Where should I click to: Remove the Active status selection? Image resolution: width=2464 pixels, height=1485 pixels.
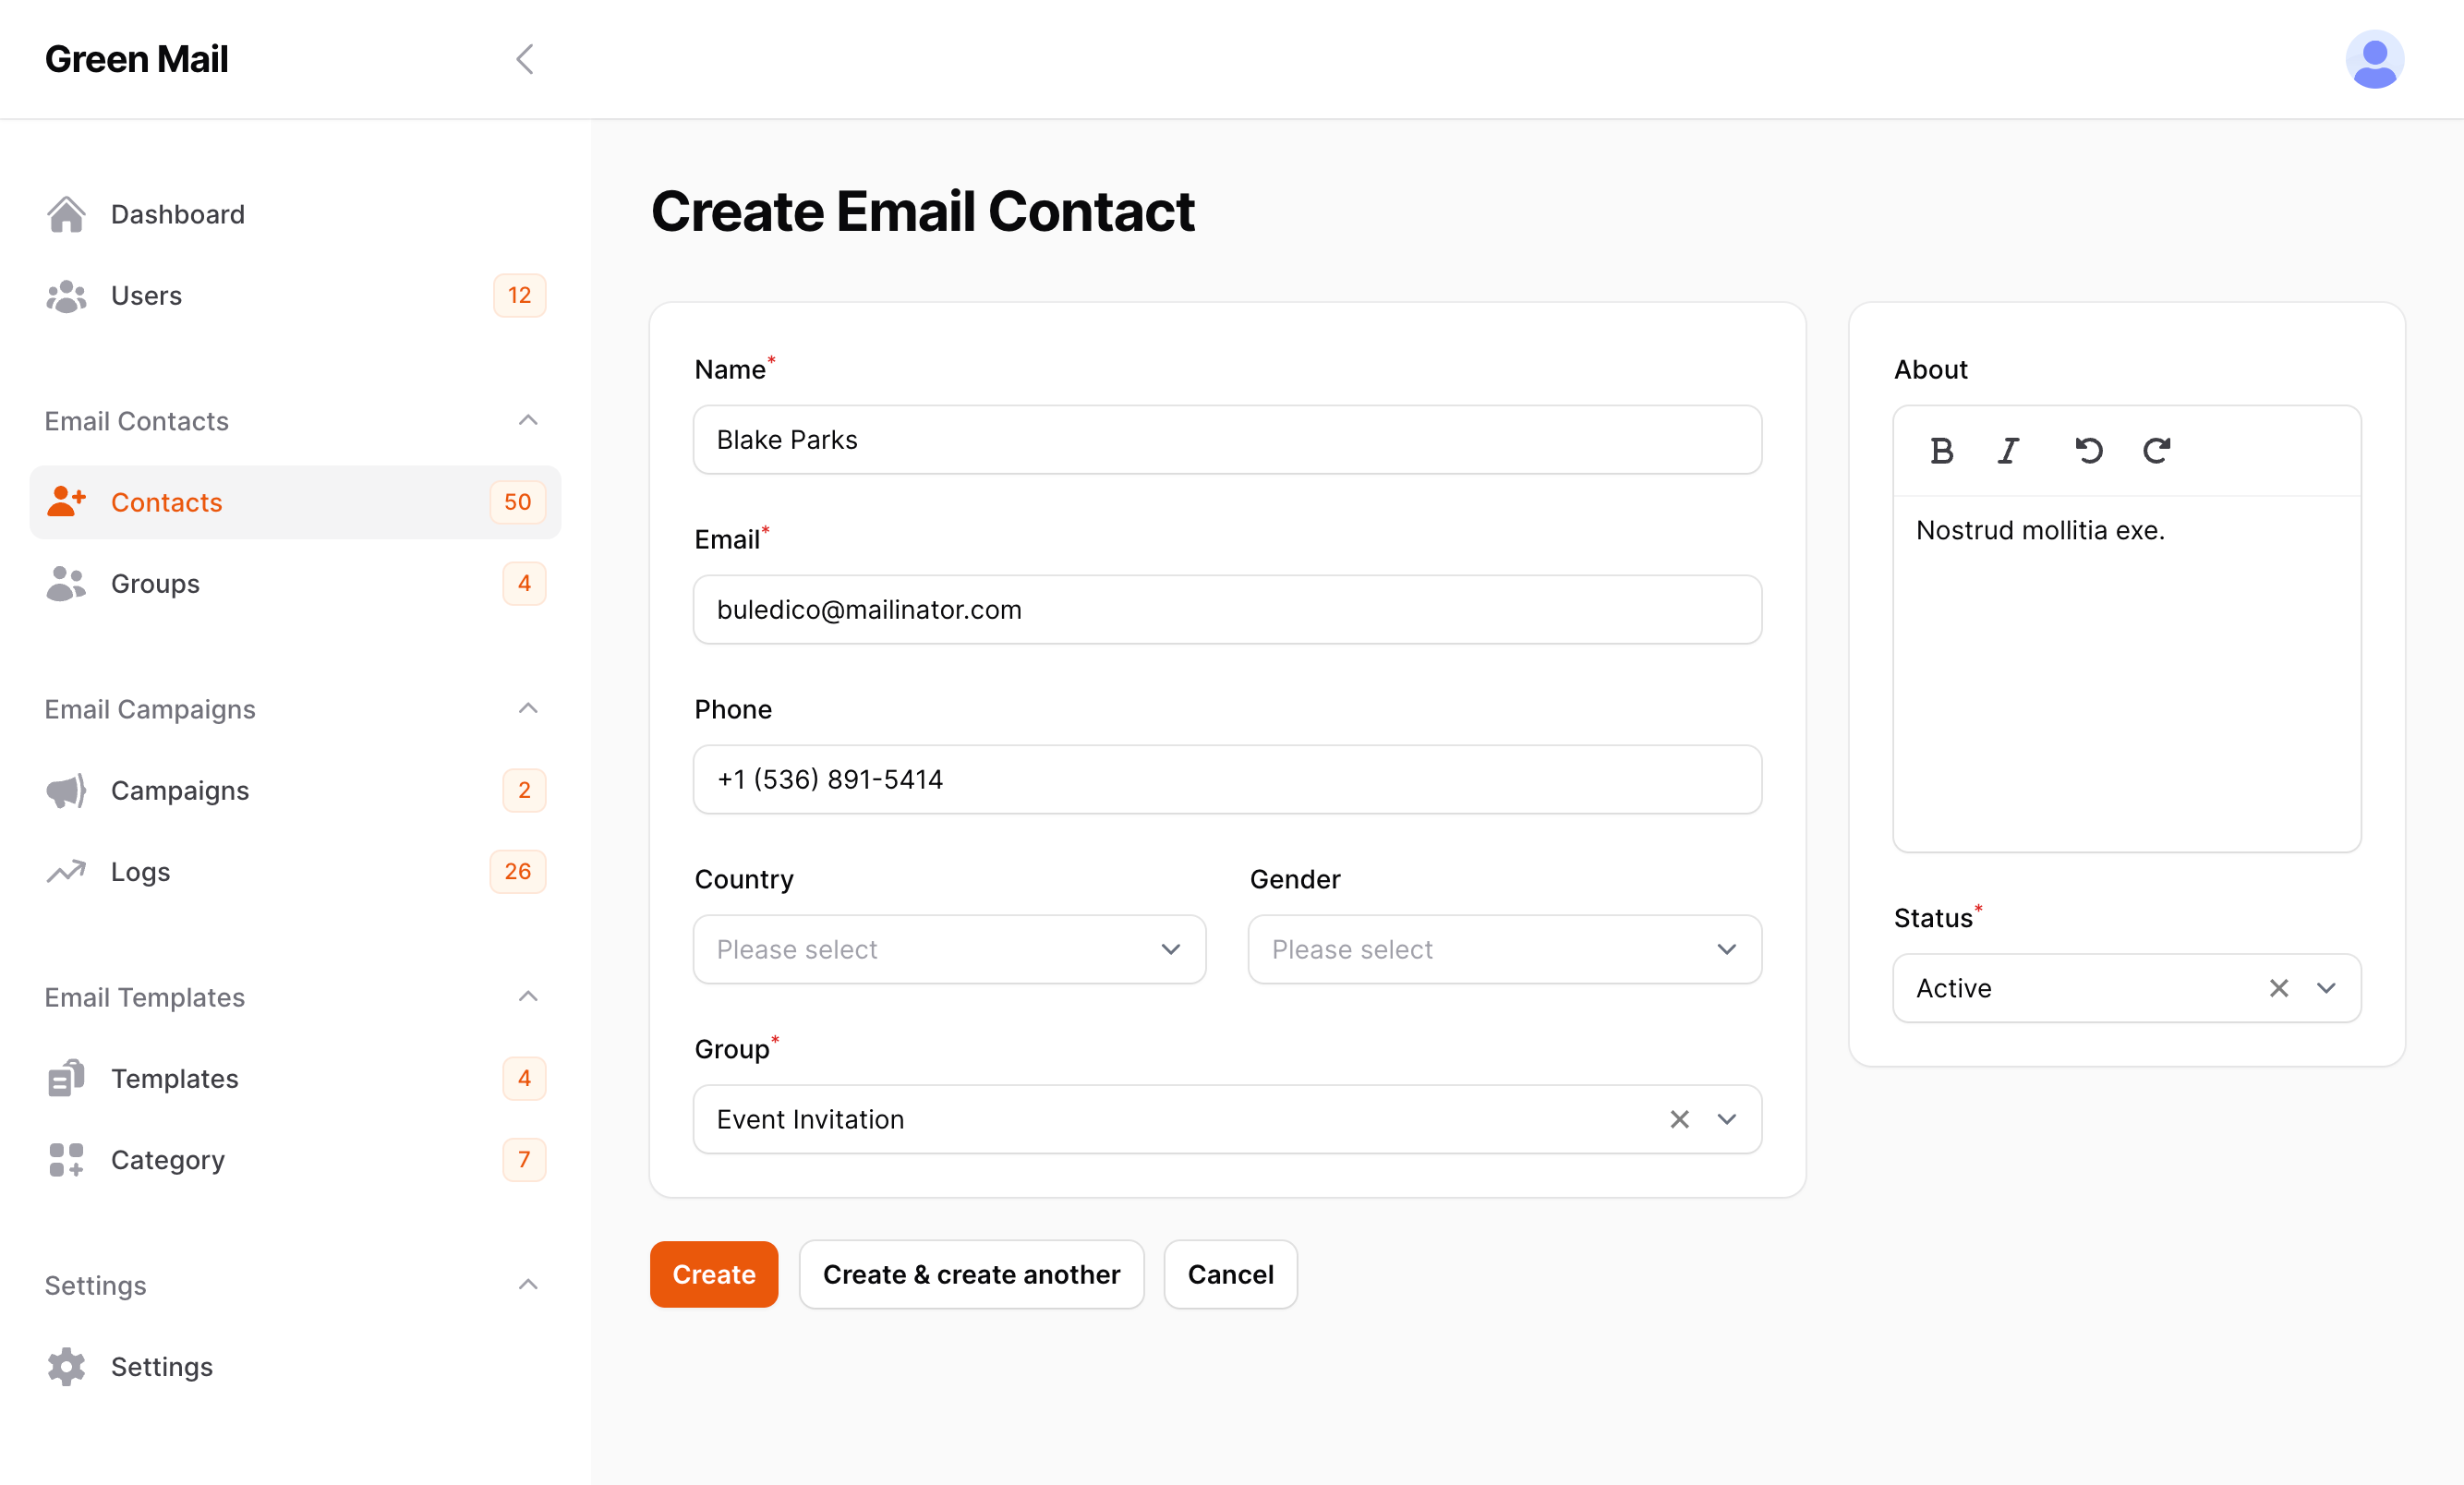[x=2279, y=988]
